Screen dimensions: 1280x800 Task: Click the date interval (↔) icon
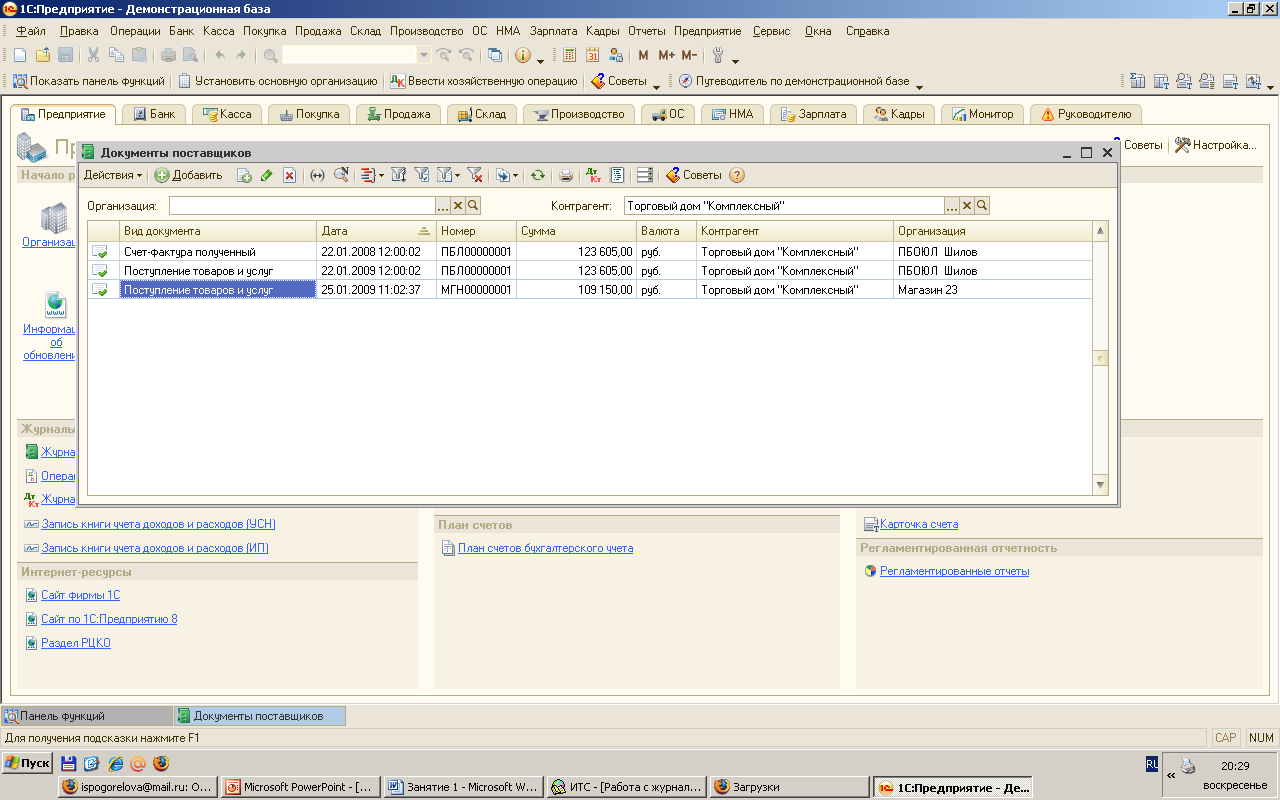pyautogui.click(x=317, y=175)
